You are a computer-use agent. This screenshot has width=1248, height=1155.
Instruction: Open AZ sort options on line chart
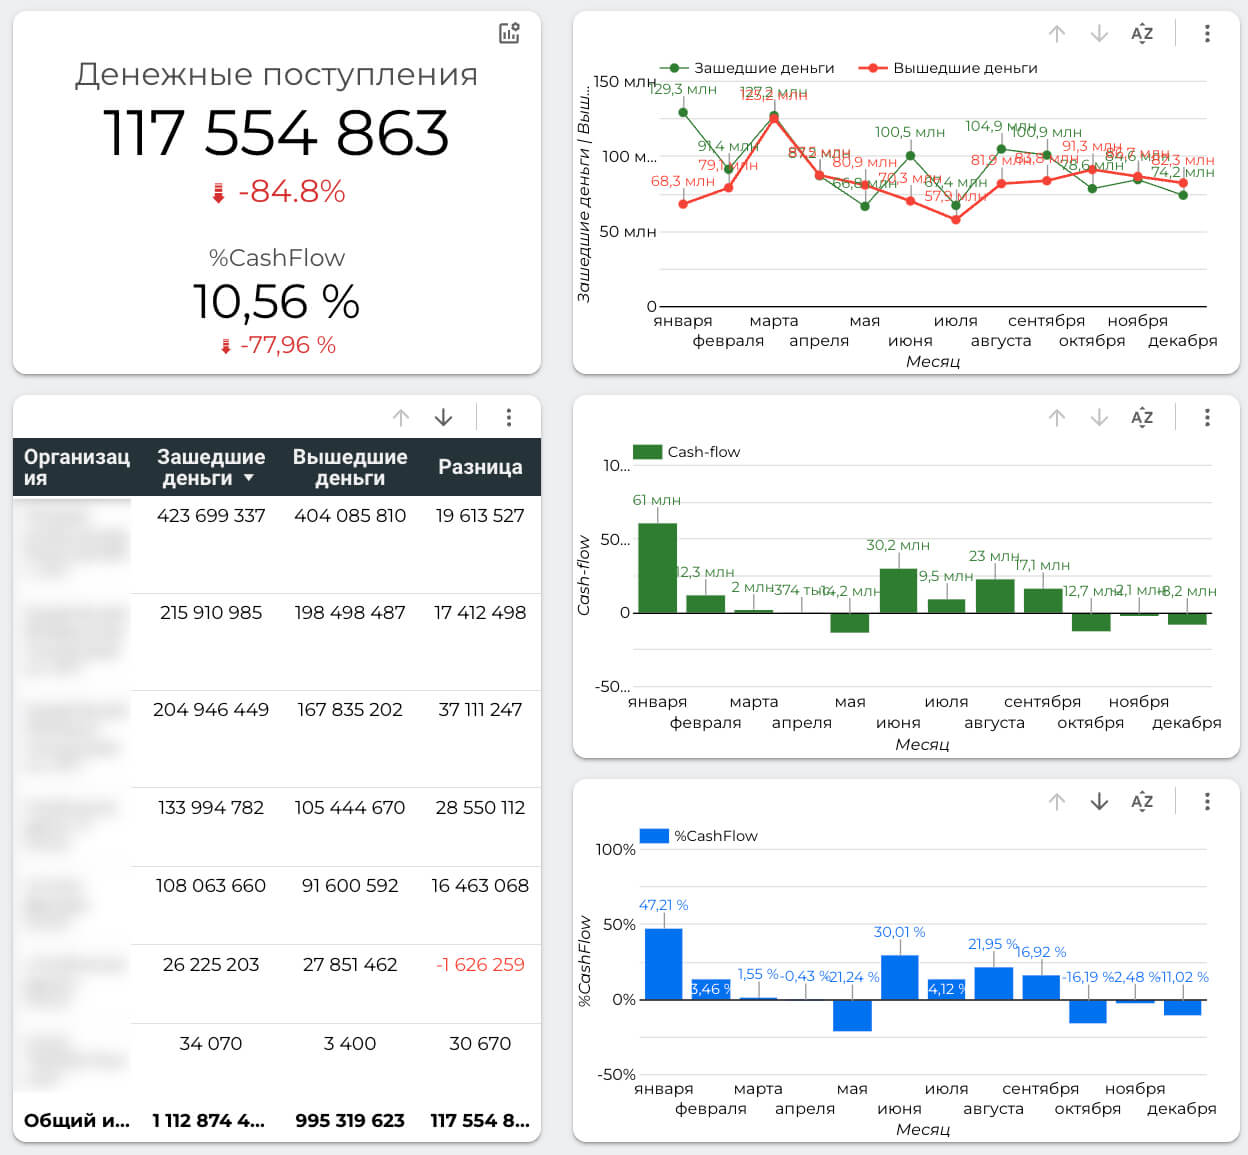(1142, 33)
